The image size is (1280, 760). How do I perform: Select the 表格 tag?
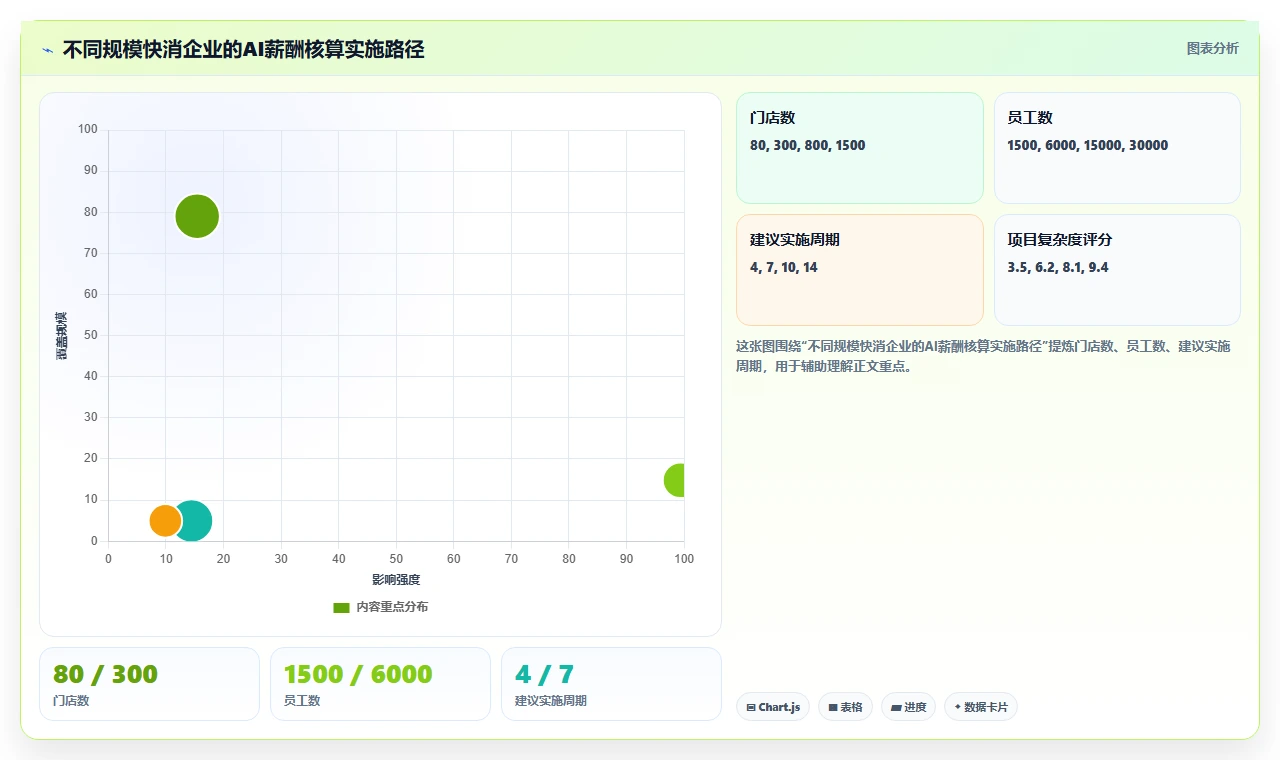(845, 707)
